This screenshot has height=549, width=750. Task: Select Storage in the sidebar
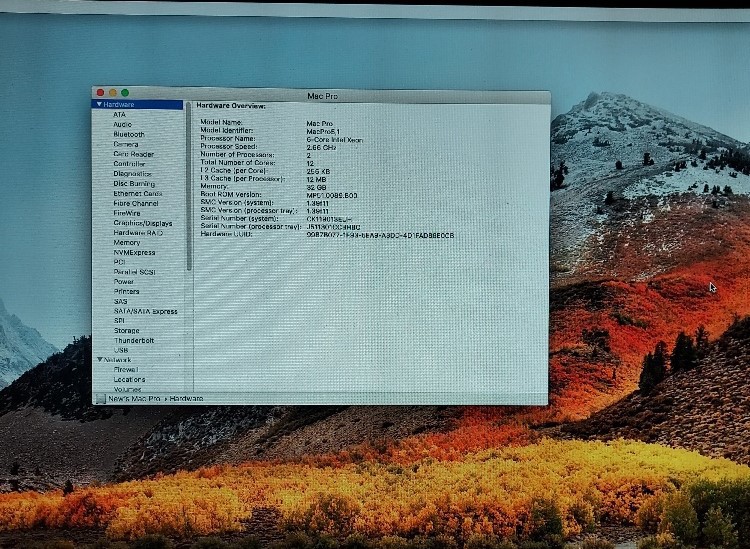point(127,330)
